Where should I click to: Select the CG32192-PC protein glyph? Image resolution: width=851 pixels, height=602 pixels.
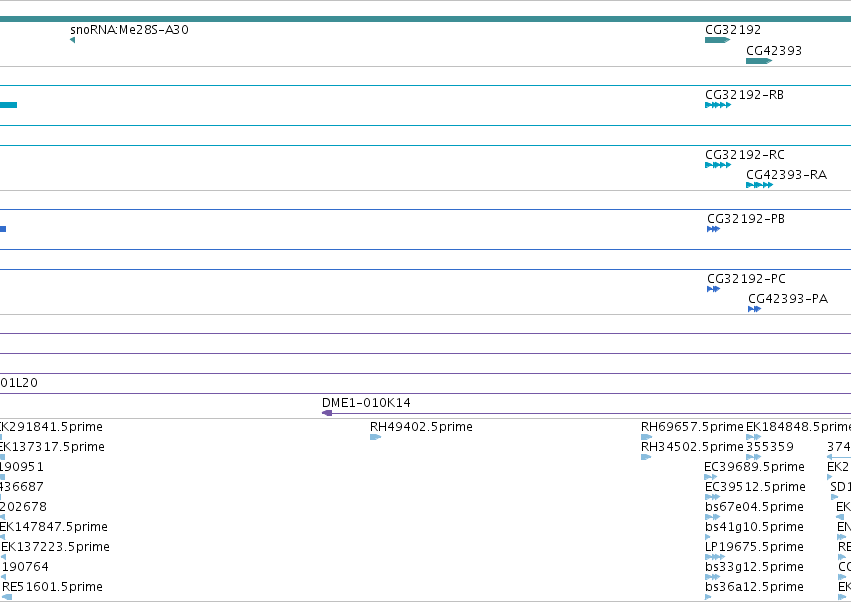coord(713,289)
